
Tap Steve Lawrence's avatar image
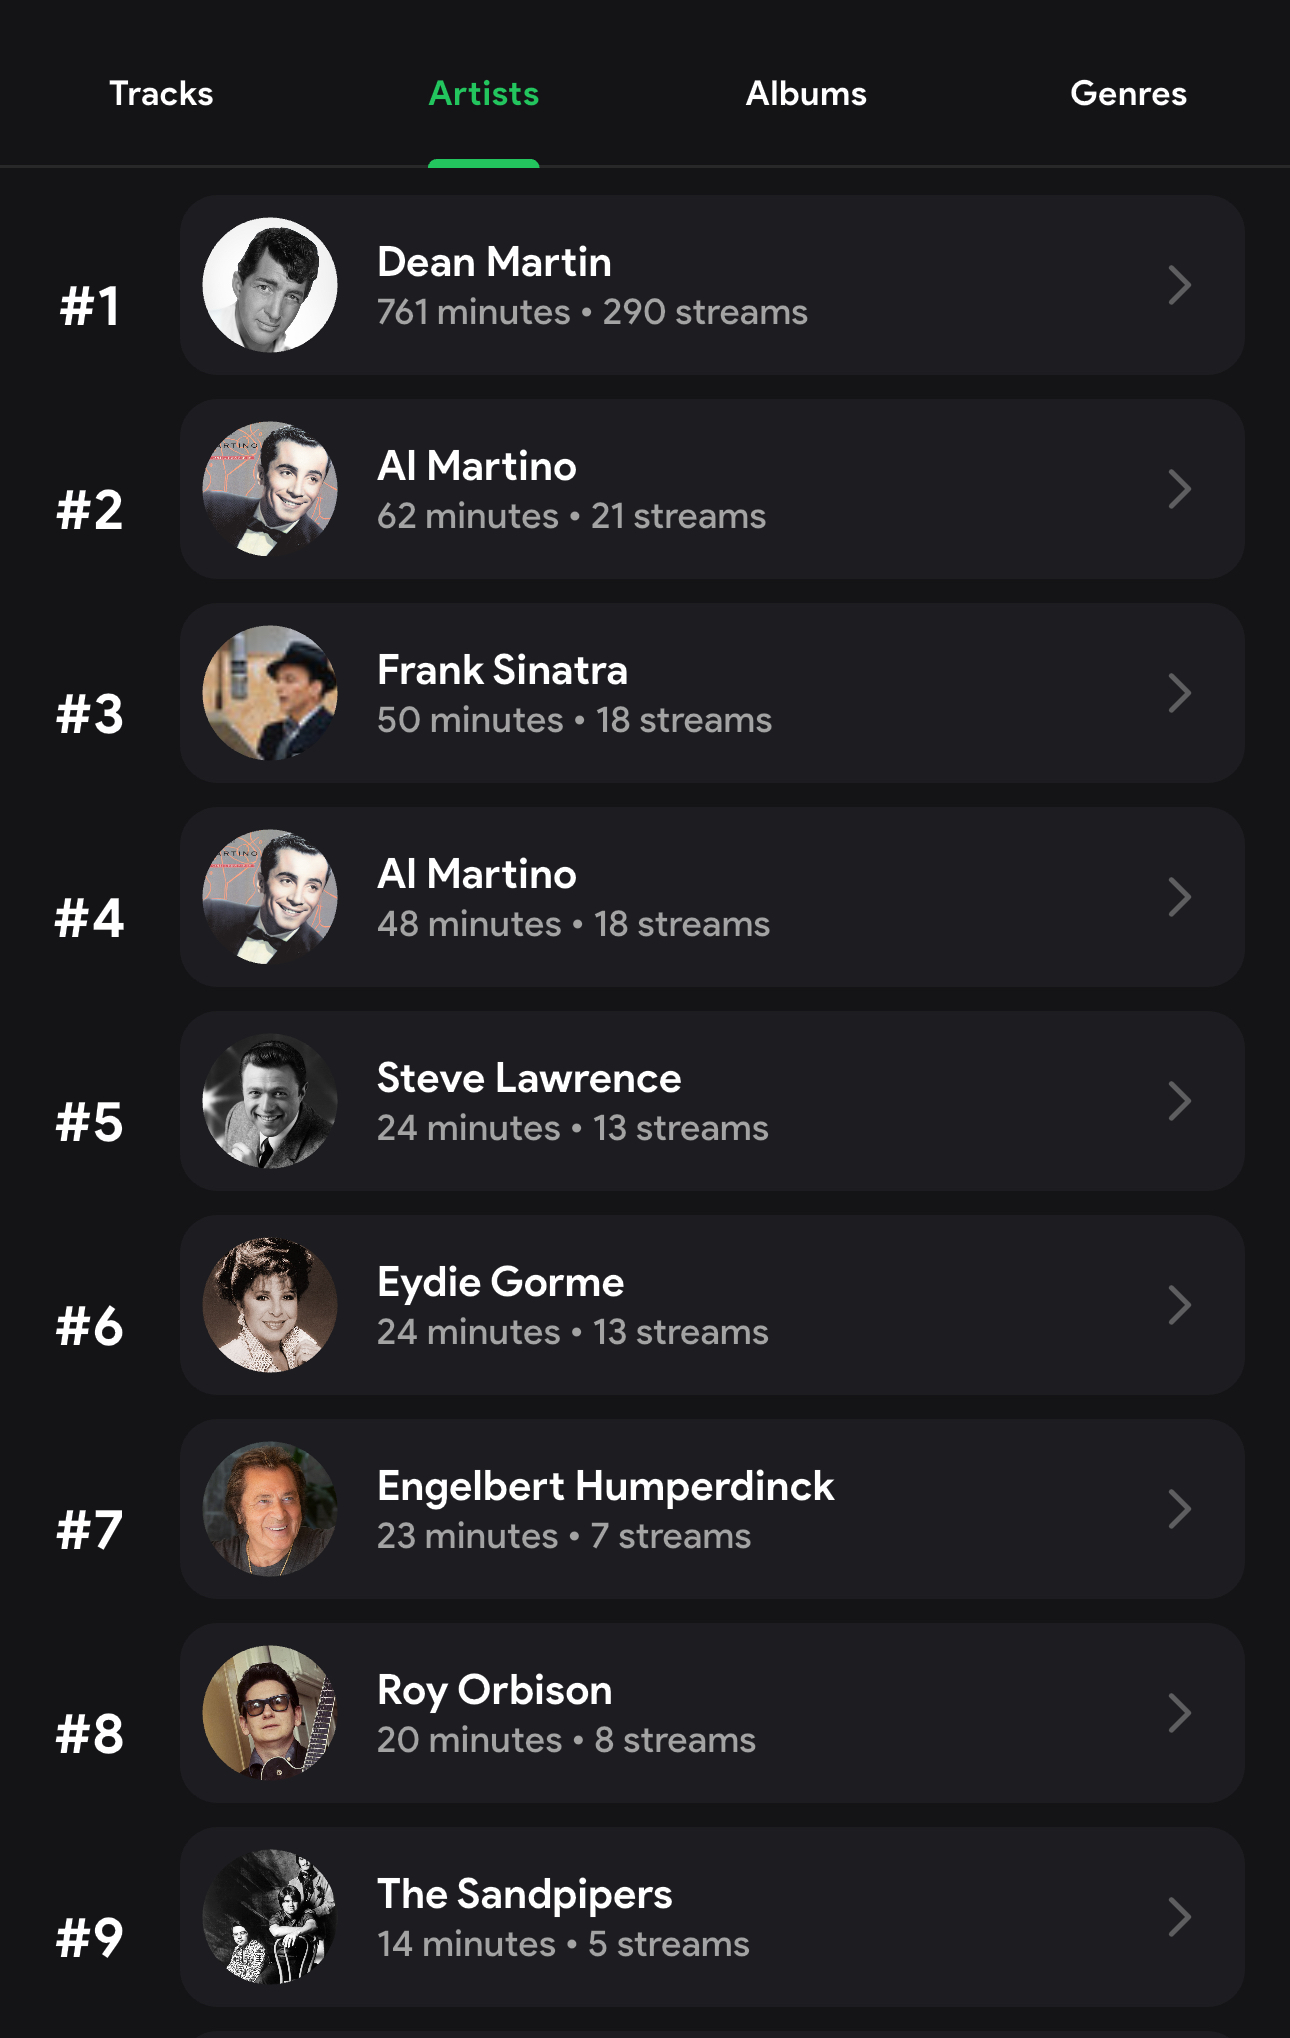point(270,1101)
